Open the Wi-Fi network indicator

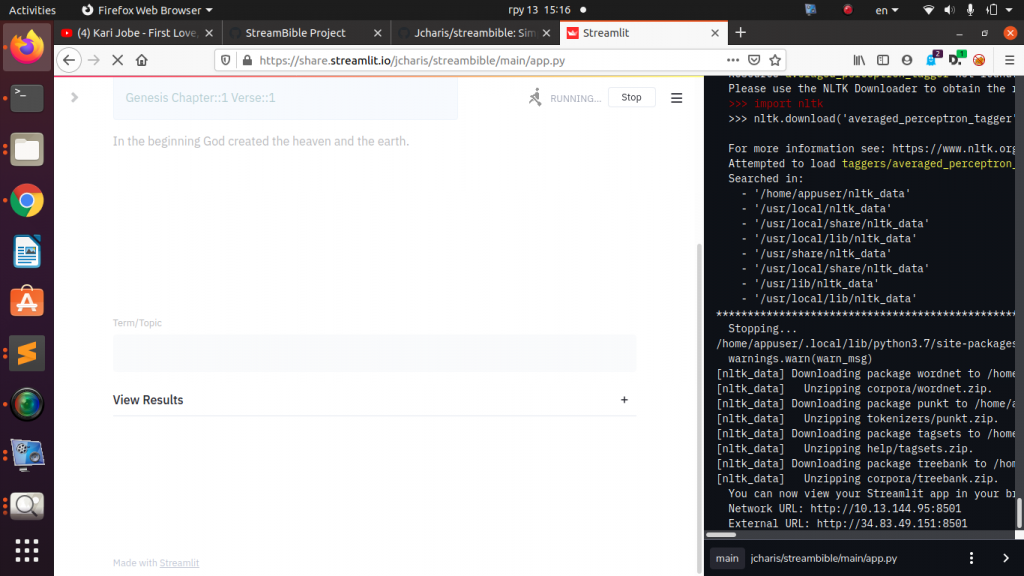928,10
